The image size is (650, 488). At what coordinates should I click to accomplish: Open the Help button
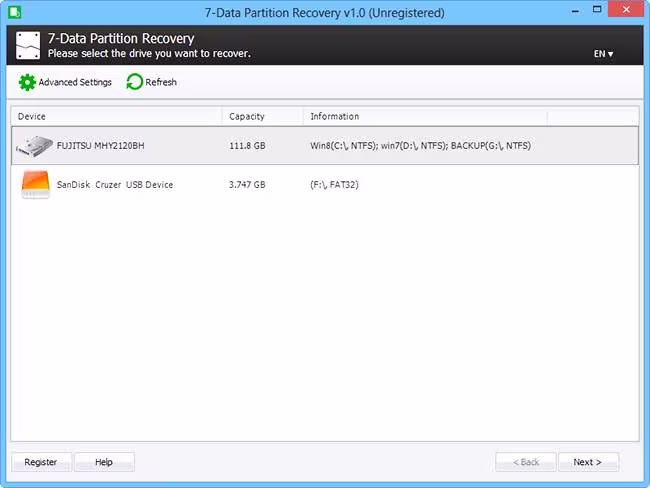[x=104, y=462]
